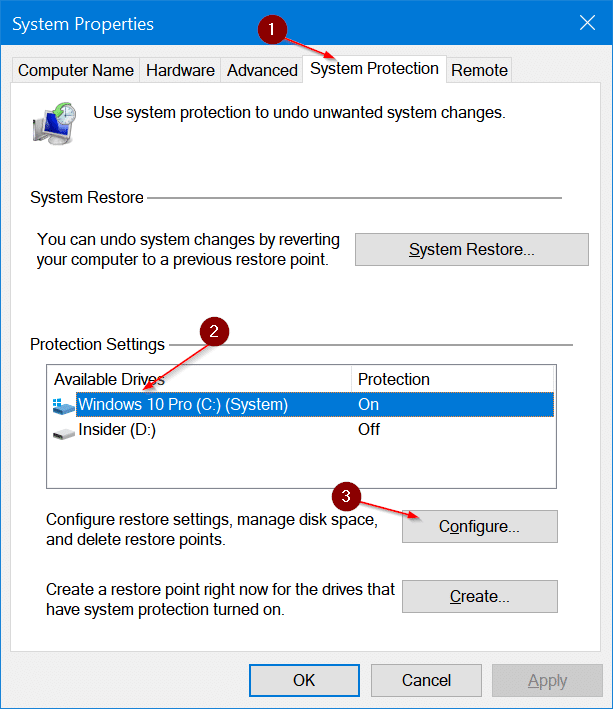Click the Insider (D:) drive icon
The height and width of the screenshot is (709, 613).
click(64, 430)
